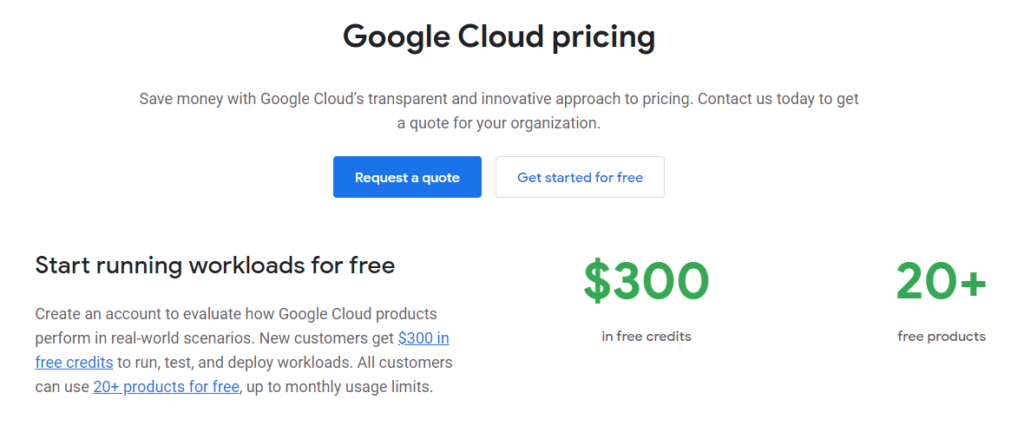Click the underlined 'free credits' text on second line

[74, 362]
